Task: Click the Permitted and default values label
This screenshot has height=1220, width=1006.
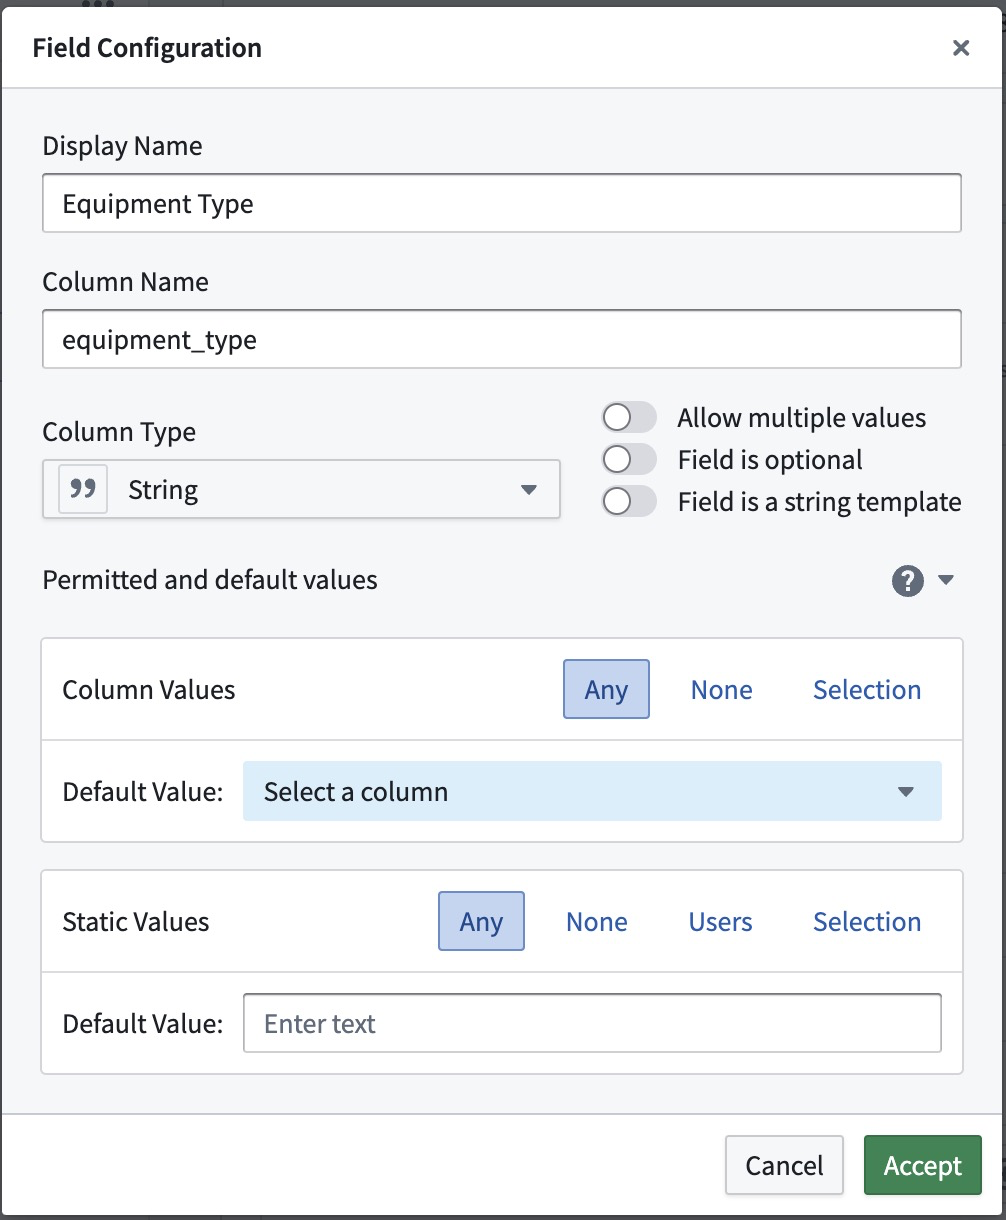Action: pos(210,580)
